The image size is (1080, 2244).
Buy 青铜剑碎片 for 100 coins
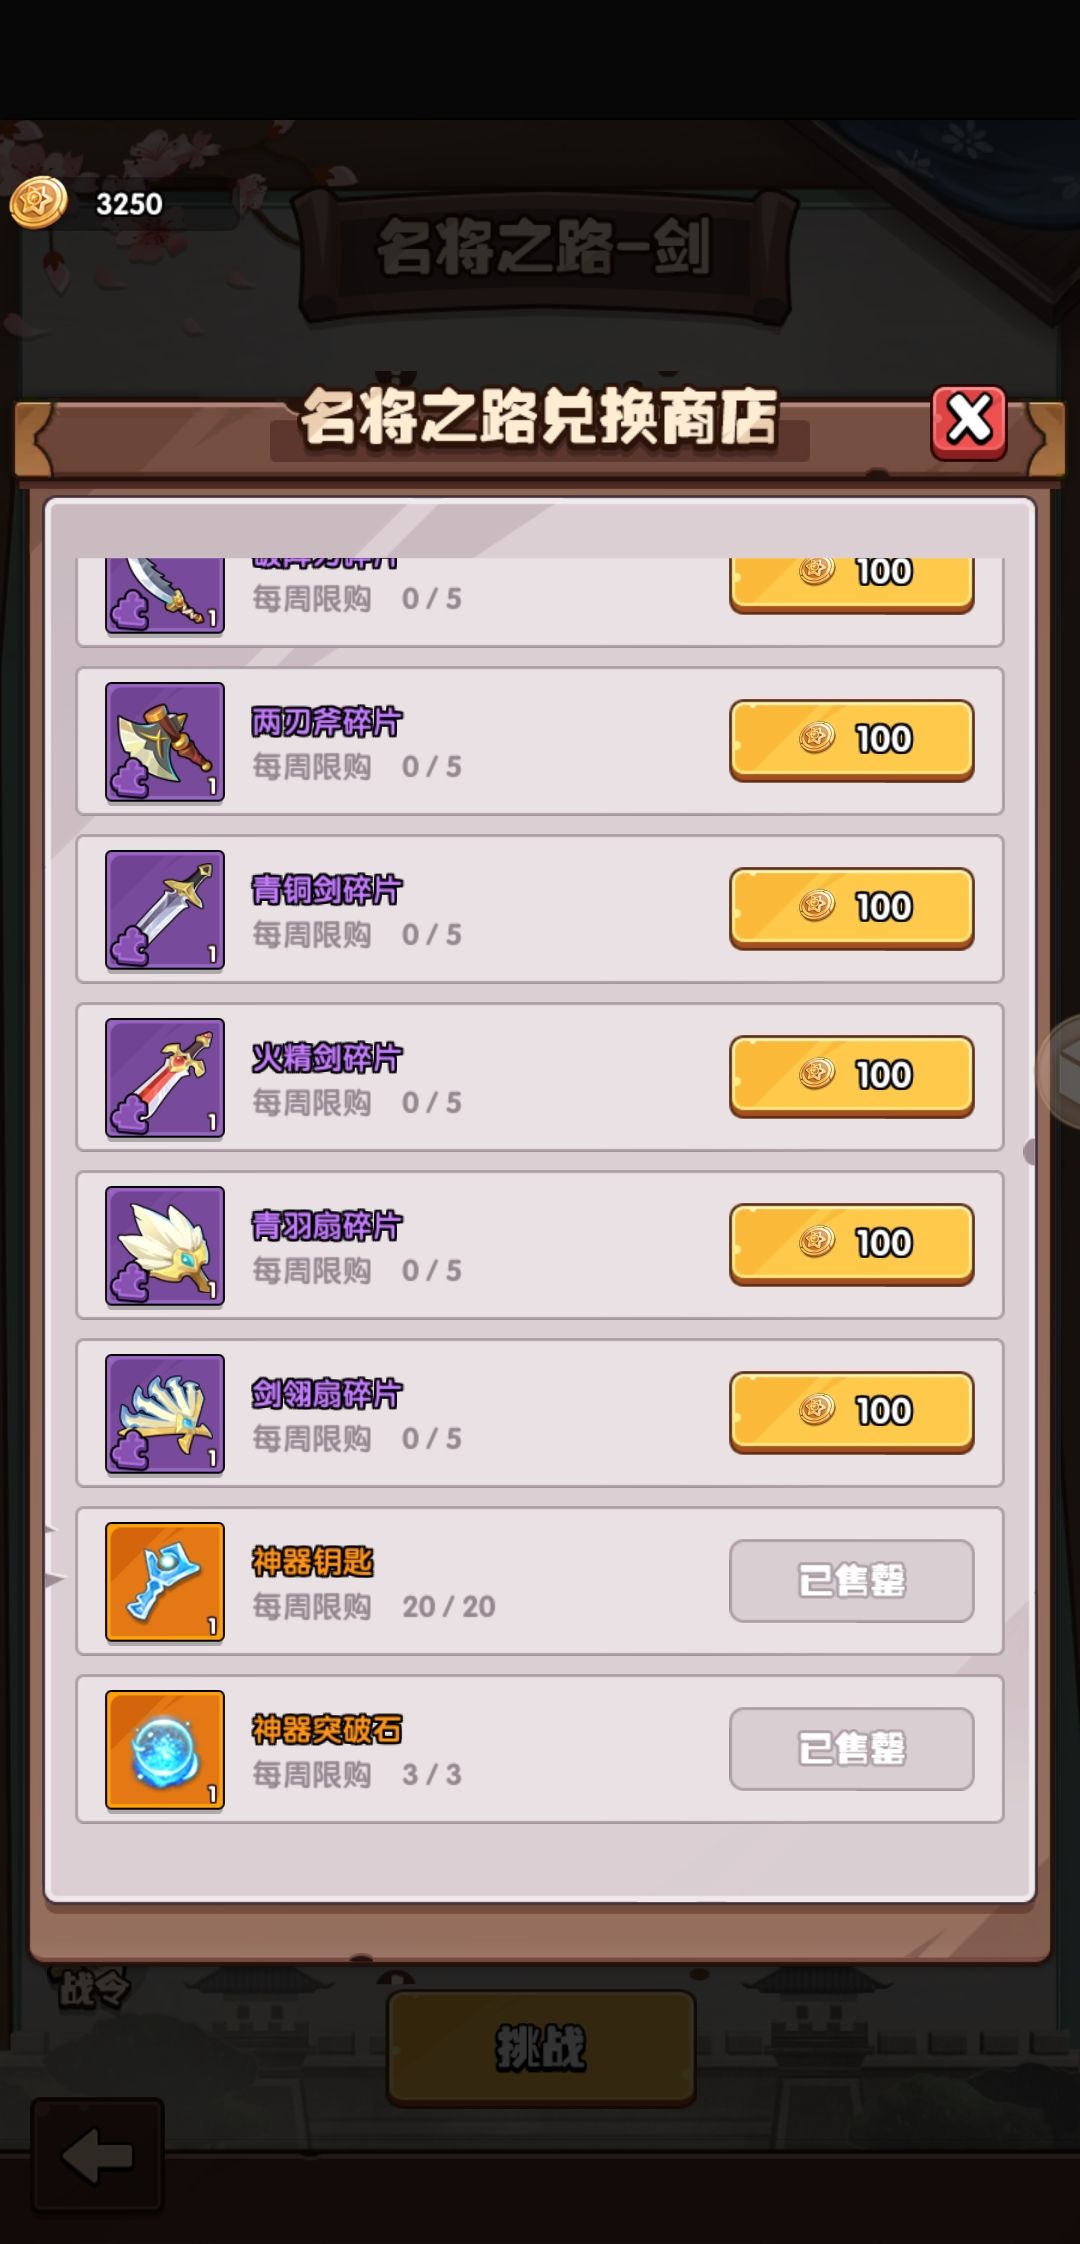click(852, 908)
